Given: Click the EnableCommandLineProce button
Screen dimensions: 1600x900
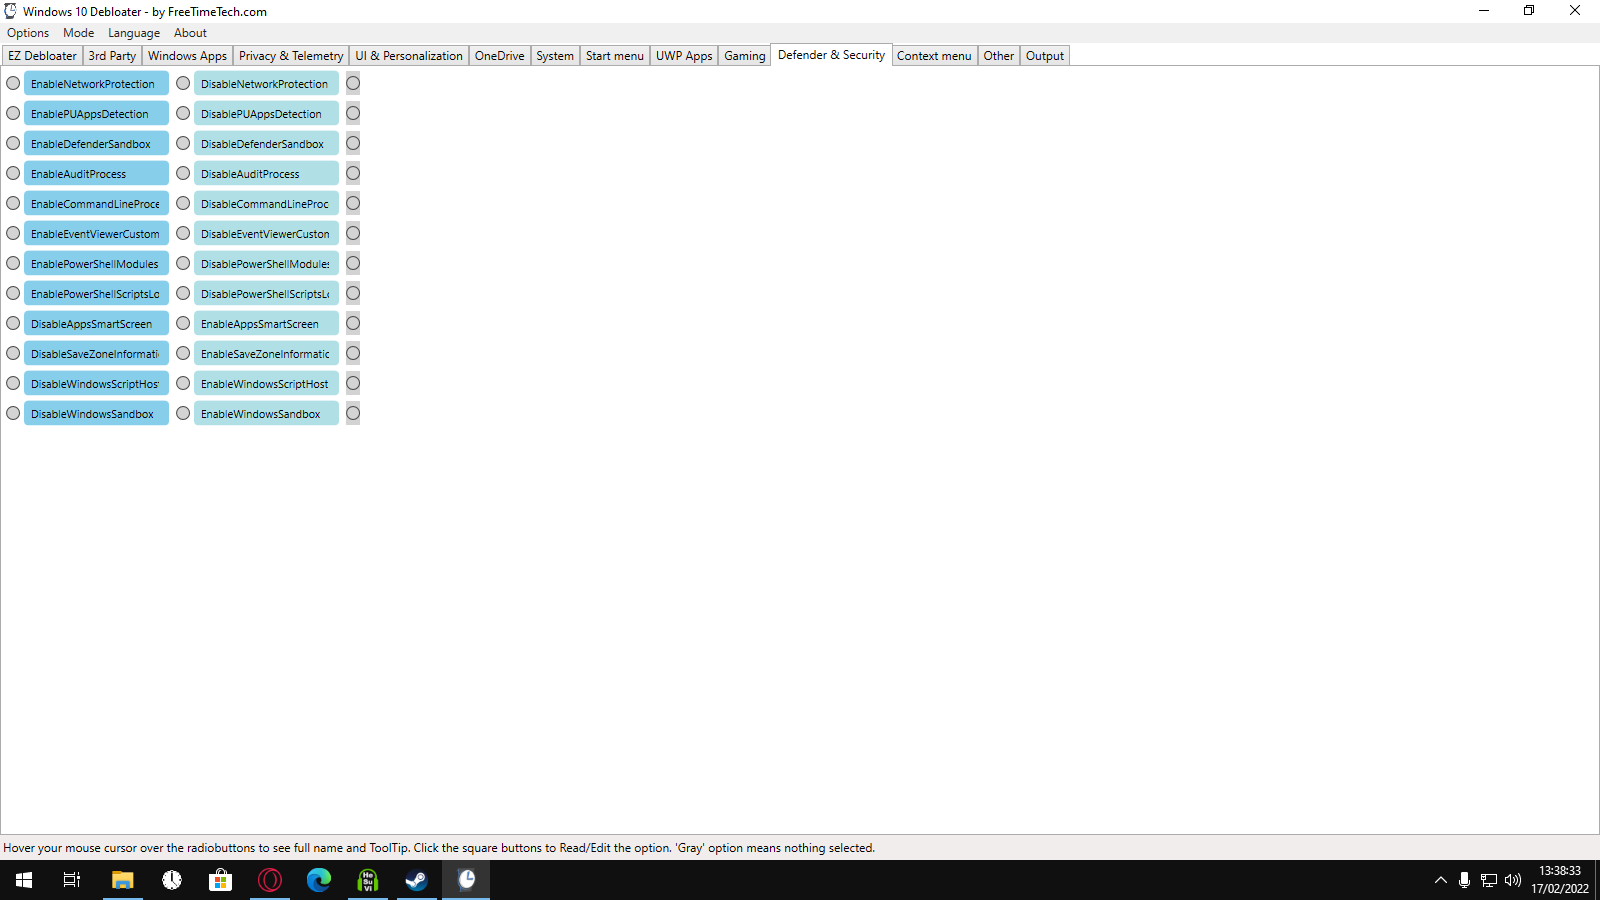Looking at the screenshot, I should click(x=96, y=203).
